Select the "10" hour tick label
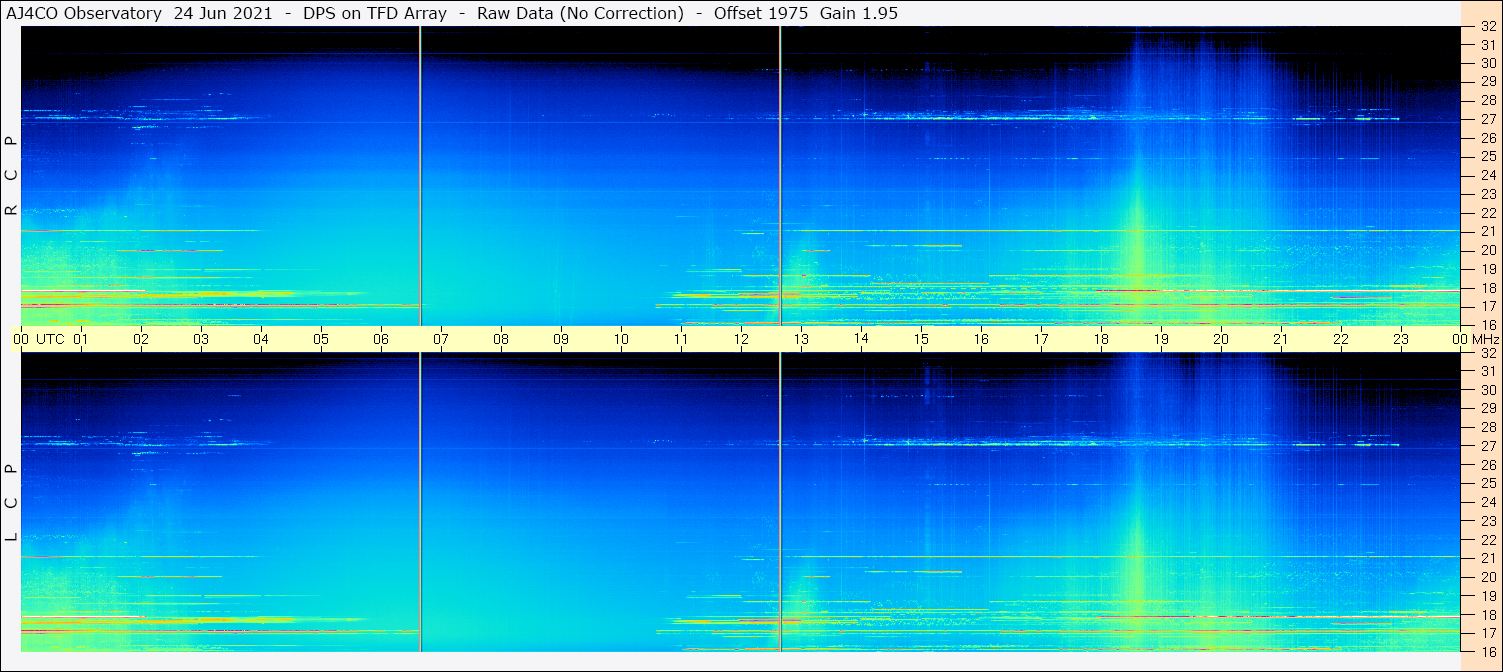This screenshot has width=1503, height=672. point(621,340)
